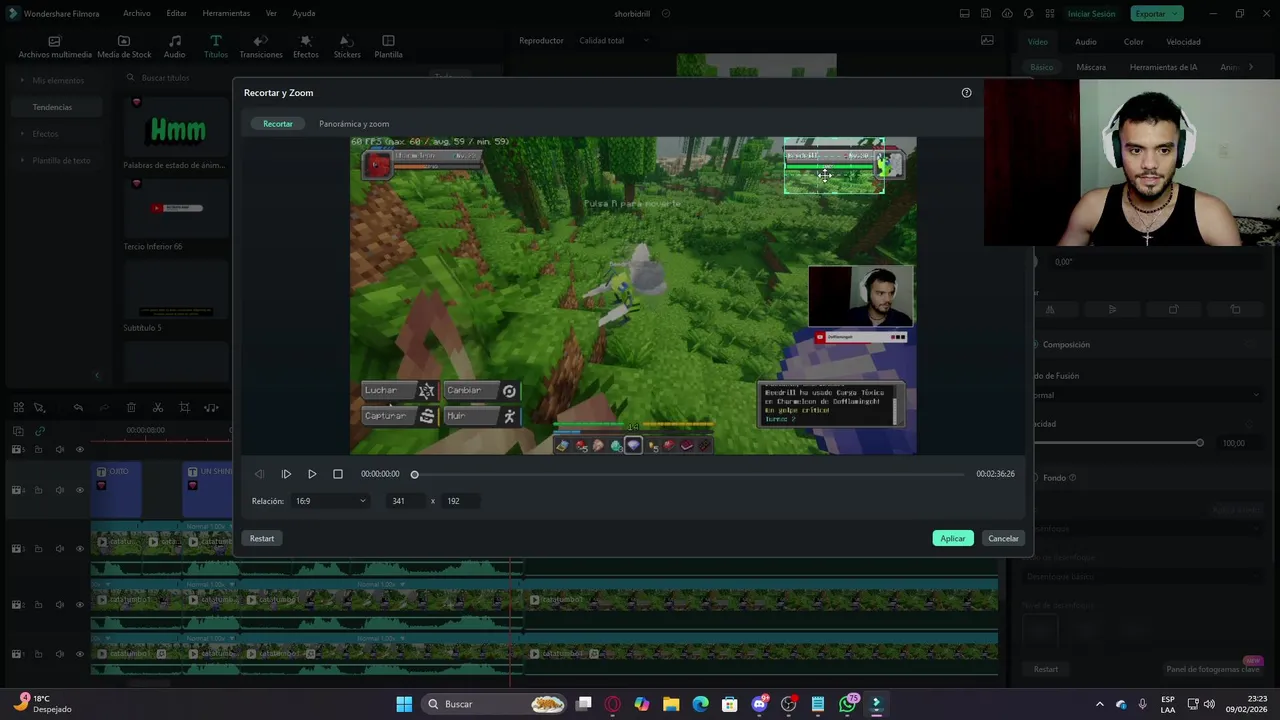Open the Ayuda menu

(304, 14)
